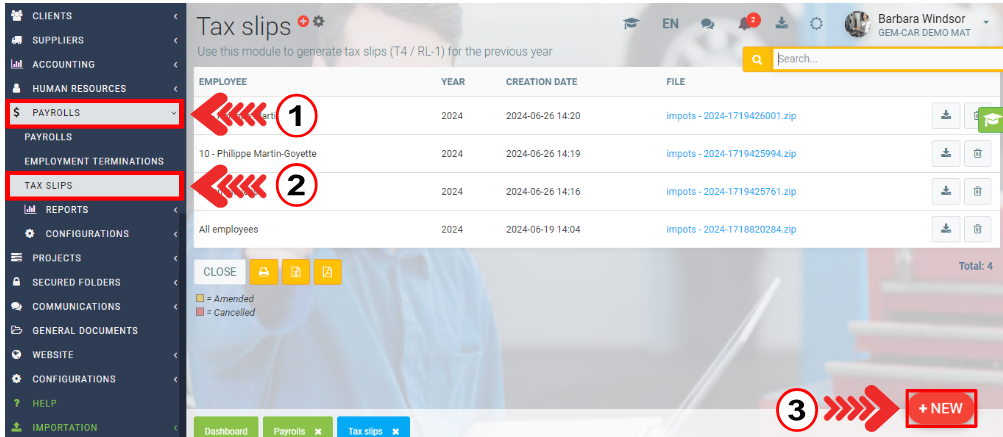The height and width of the screenshot is (437, 1003).
Task: Close the Payrolls tab
Action: click(318, 431)
